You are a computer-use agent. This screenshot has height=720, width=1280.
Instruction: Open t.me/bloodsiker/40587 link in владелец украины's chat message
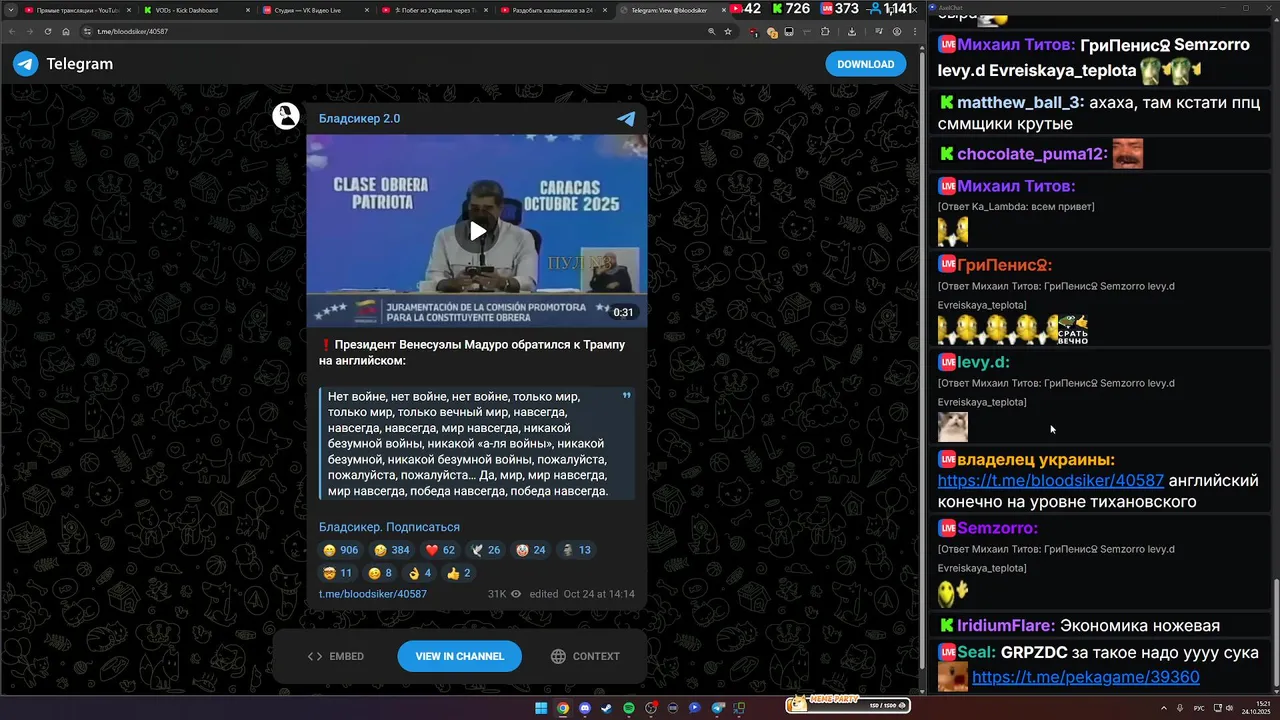(1051, 481)
